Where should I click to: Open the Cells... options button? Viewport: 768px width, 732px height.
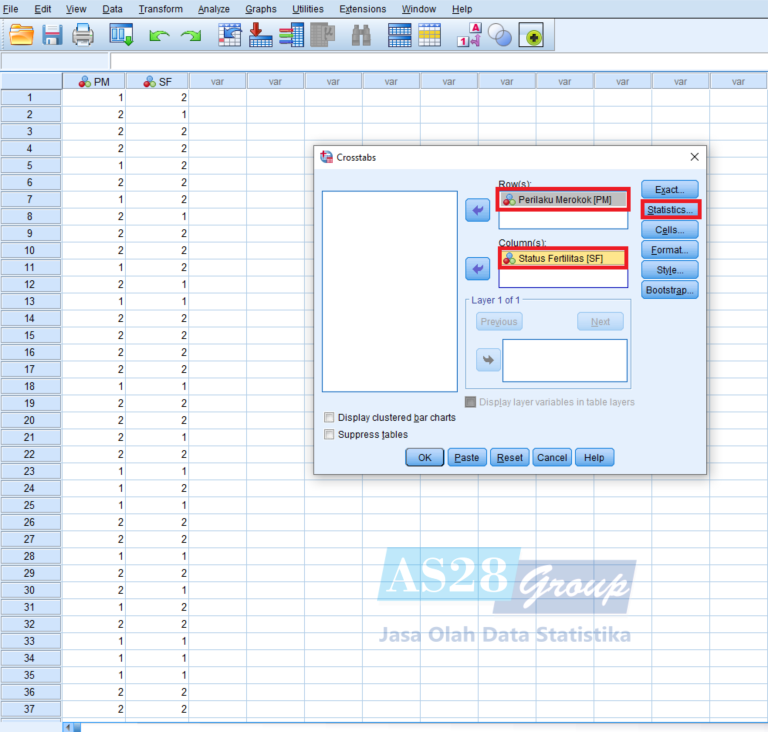(670, 230)
